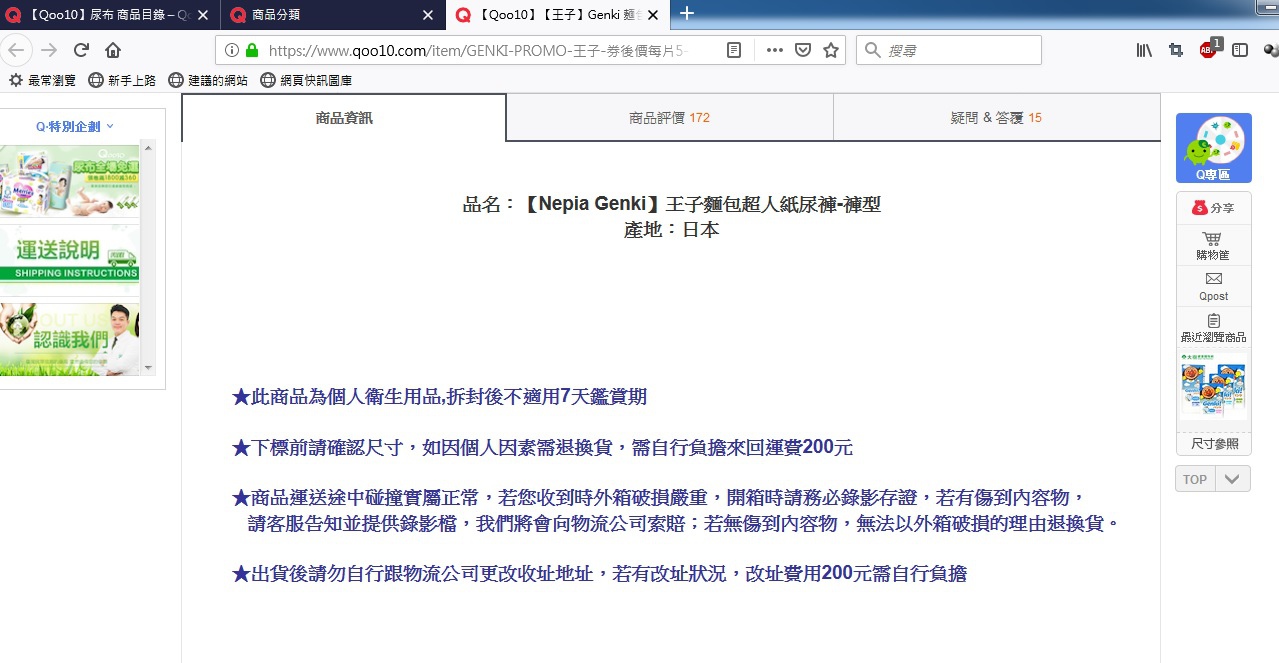The width and height of the screenshot is (1279, 663).
Task: Open the 建議的網站 bookmark
Action: tap(208, 80)
